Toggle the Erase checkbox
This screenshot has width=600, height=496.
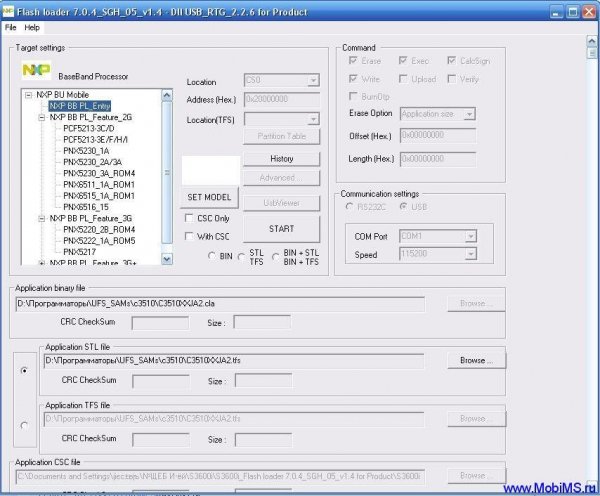click(x=353, y=60)
